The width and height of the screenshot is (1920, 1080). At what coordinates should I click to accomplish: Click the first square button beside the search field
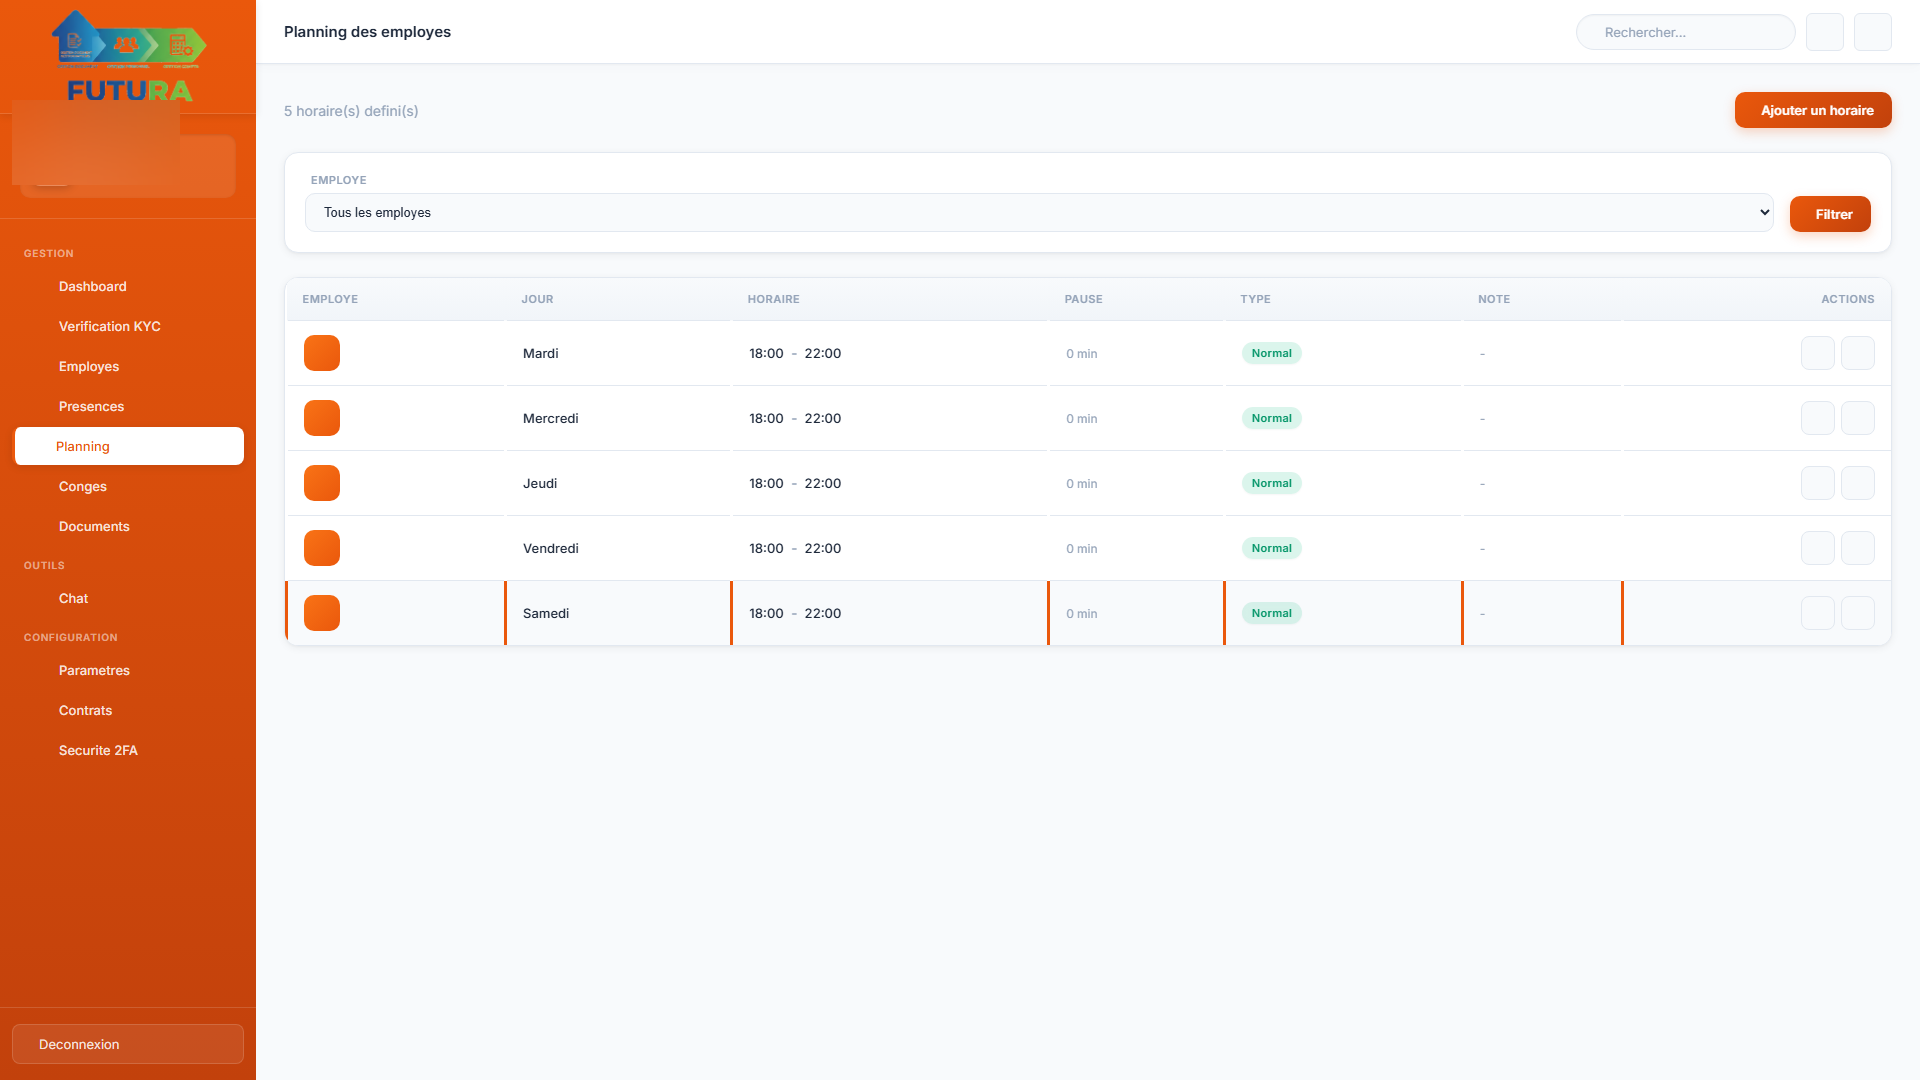[x=1824, y=32]
